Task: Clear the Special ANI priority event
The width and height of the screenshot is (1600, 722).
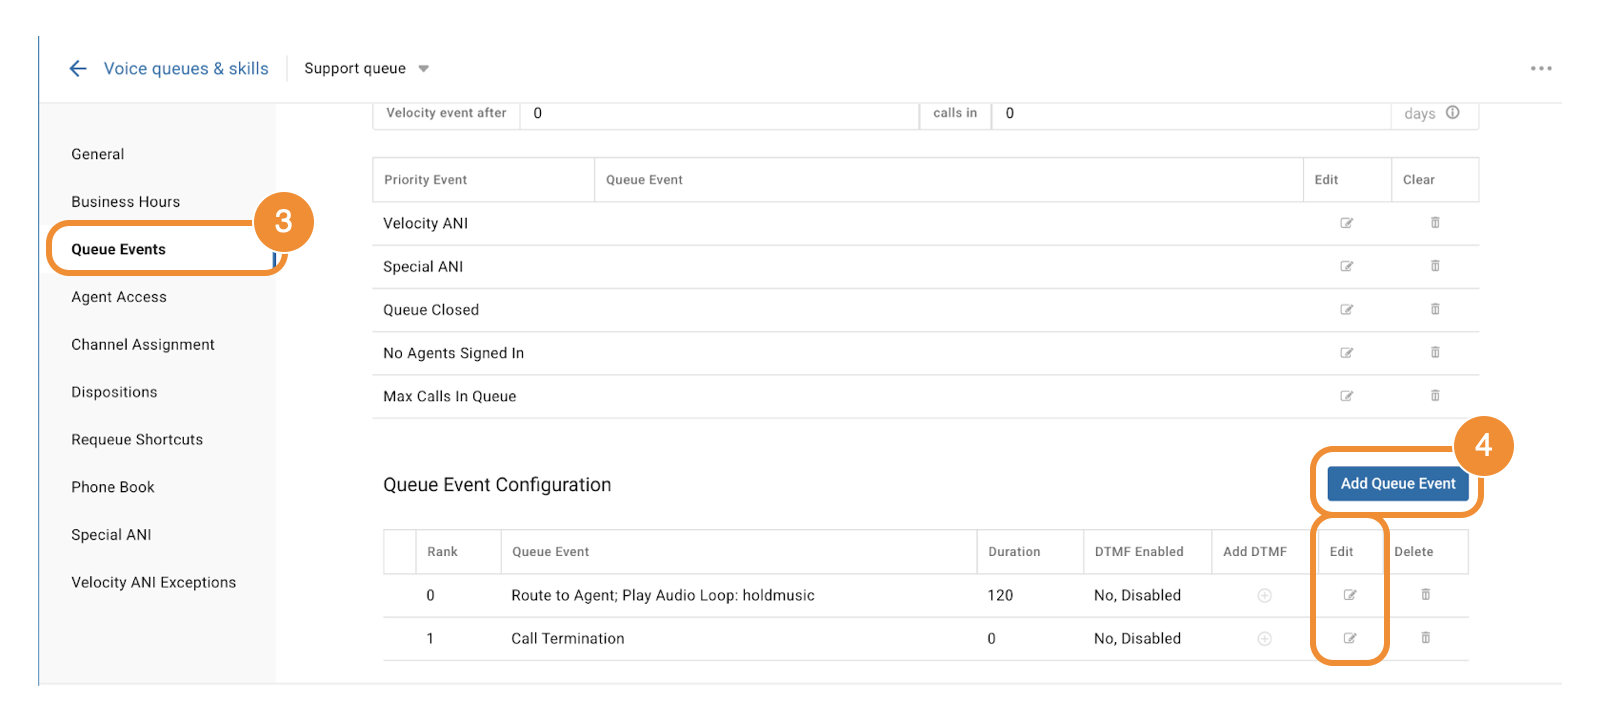Action: click(1434, 266)
